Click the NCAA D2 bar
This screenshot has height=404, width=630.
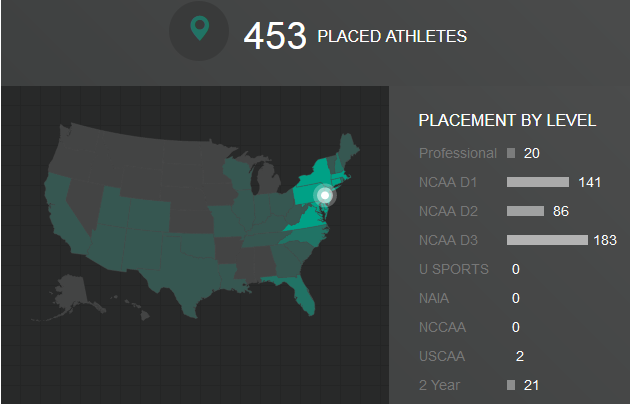coord(525,211)
